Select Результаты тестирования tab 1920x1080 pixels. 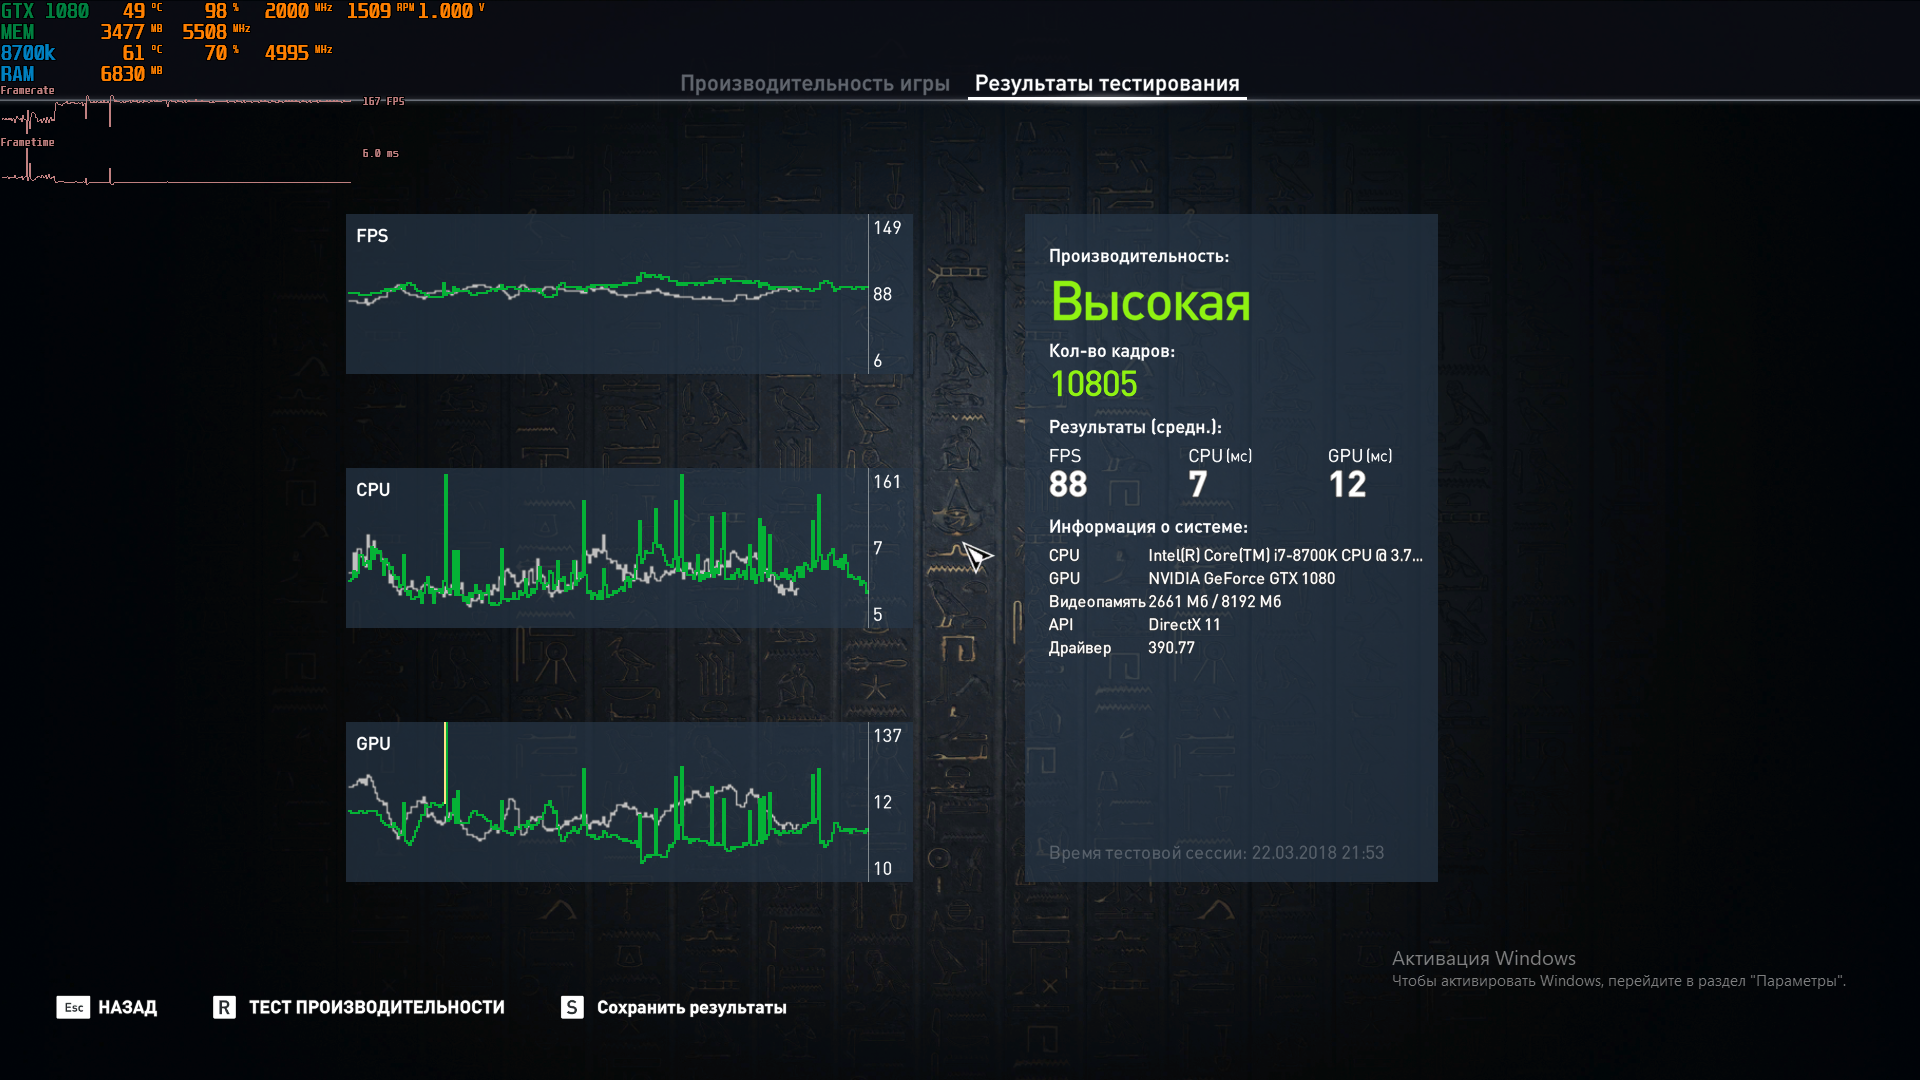point(1106,83)
